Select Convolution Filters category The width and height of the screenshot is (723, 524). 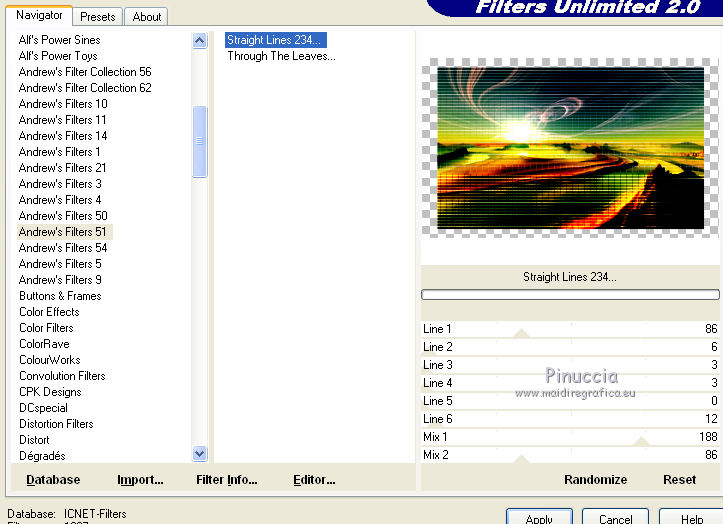coord(62,376)
